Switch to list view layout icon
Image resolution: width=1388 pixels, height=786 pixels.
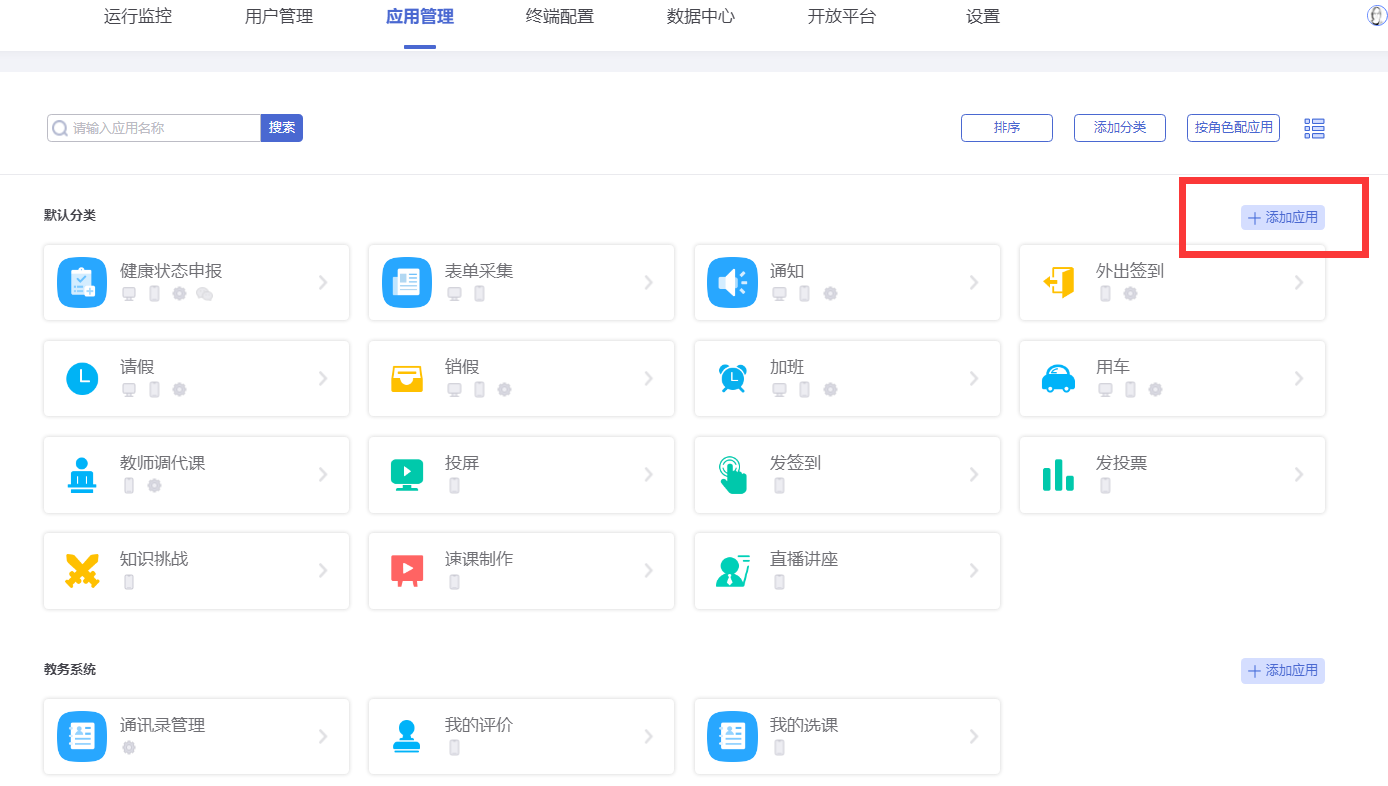[x=1314, y=128]
